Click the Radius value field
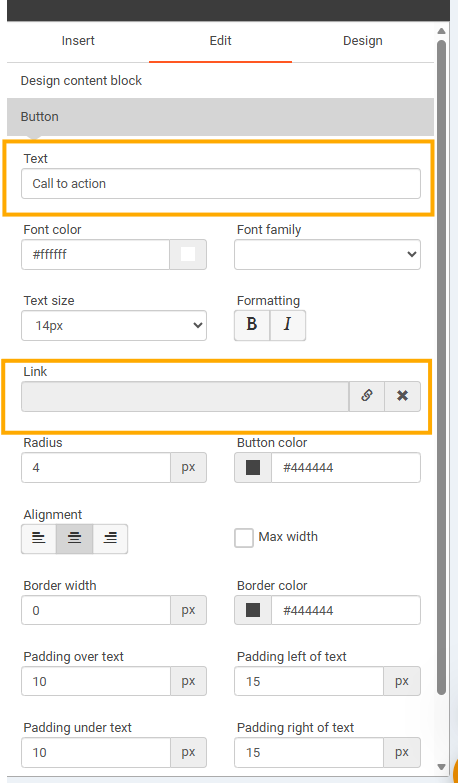Viewport: 458px width, 783px height. tap(96, 467)
